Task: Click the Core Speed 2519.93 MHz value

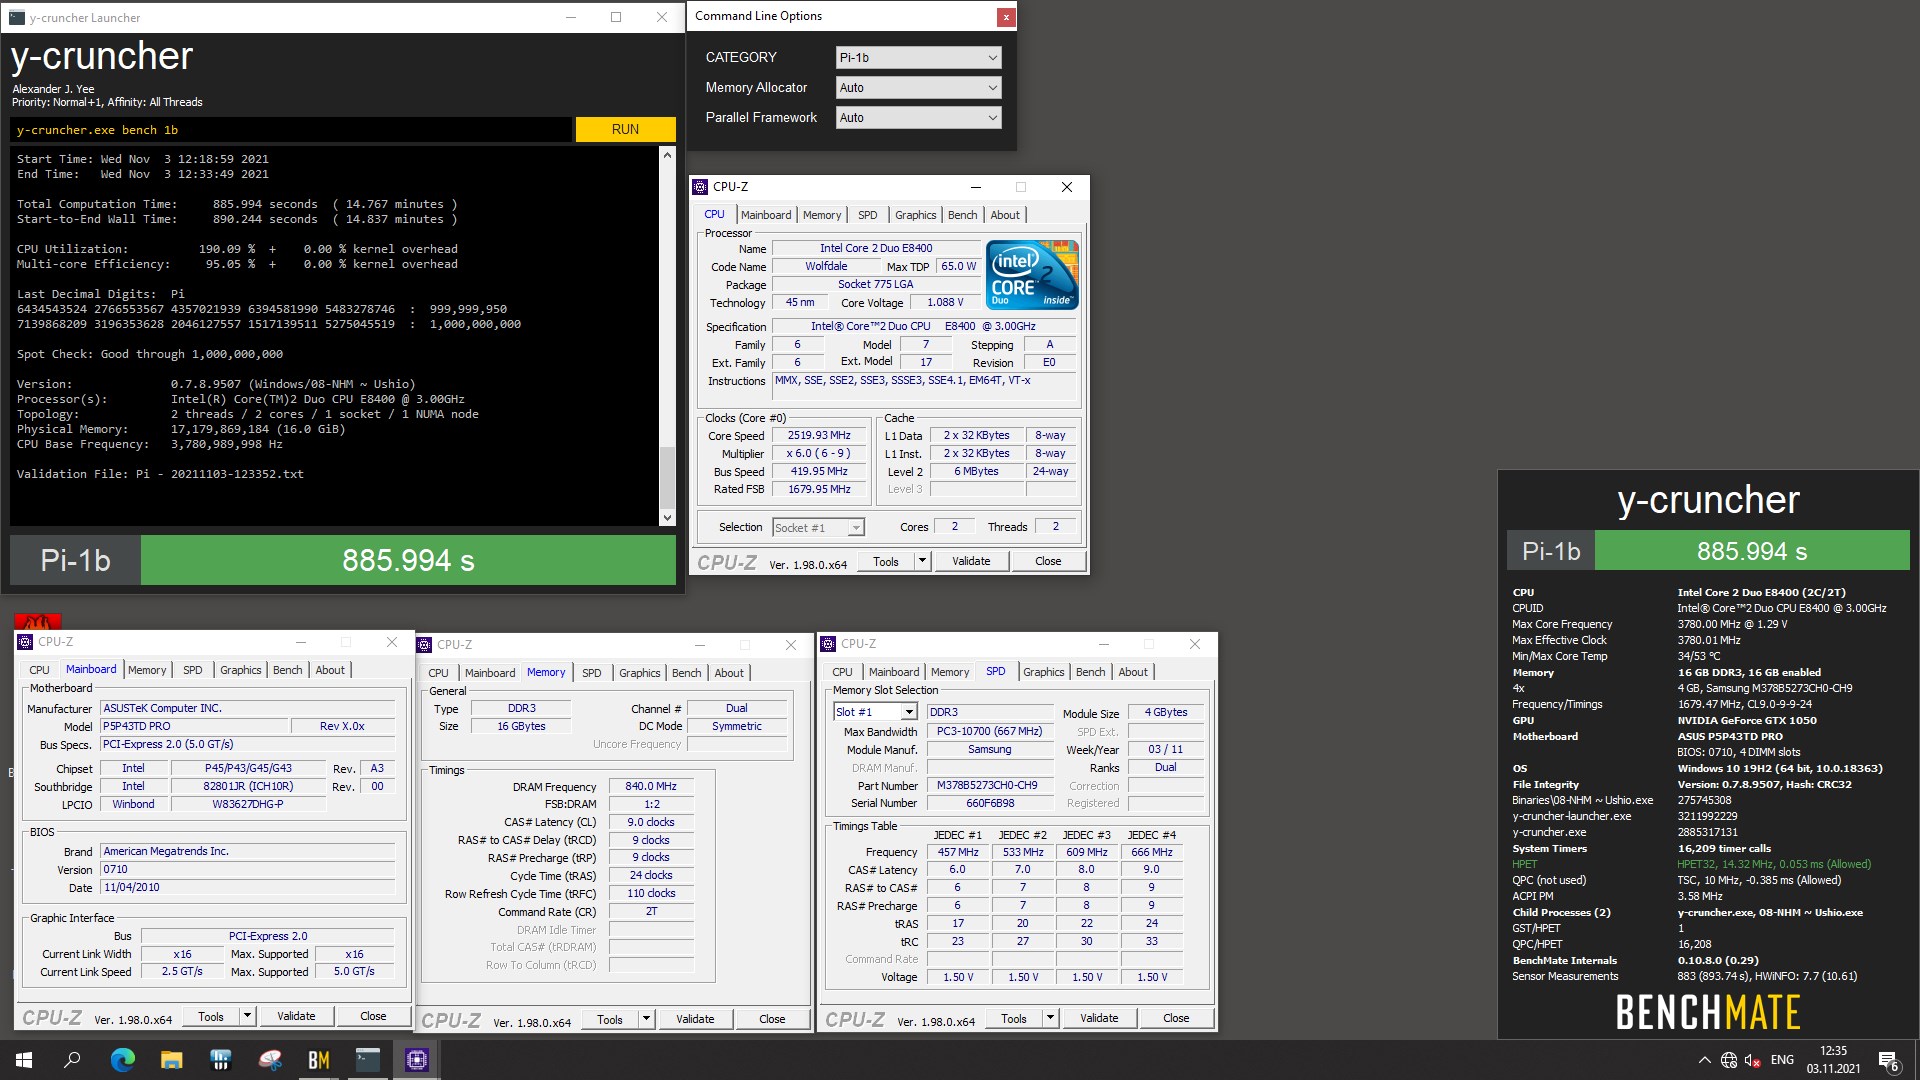Action: pos(819,436)
